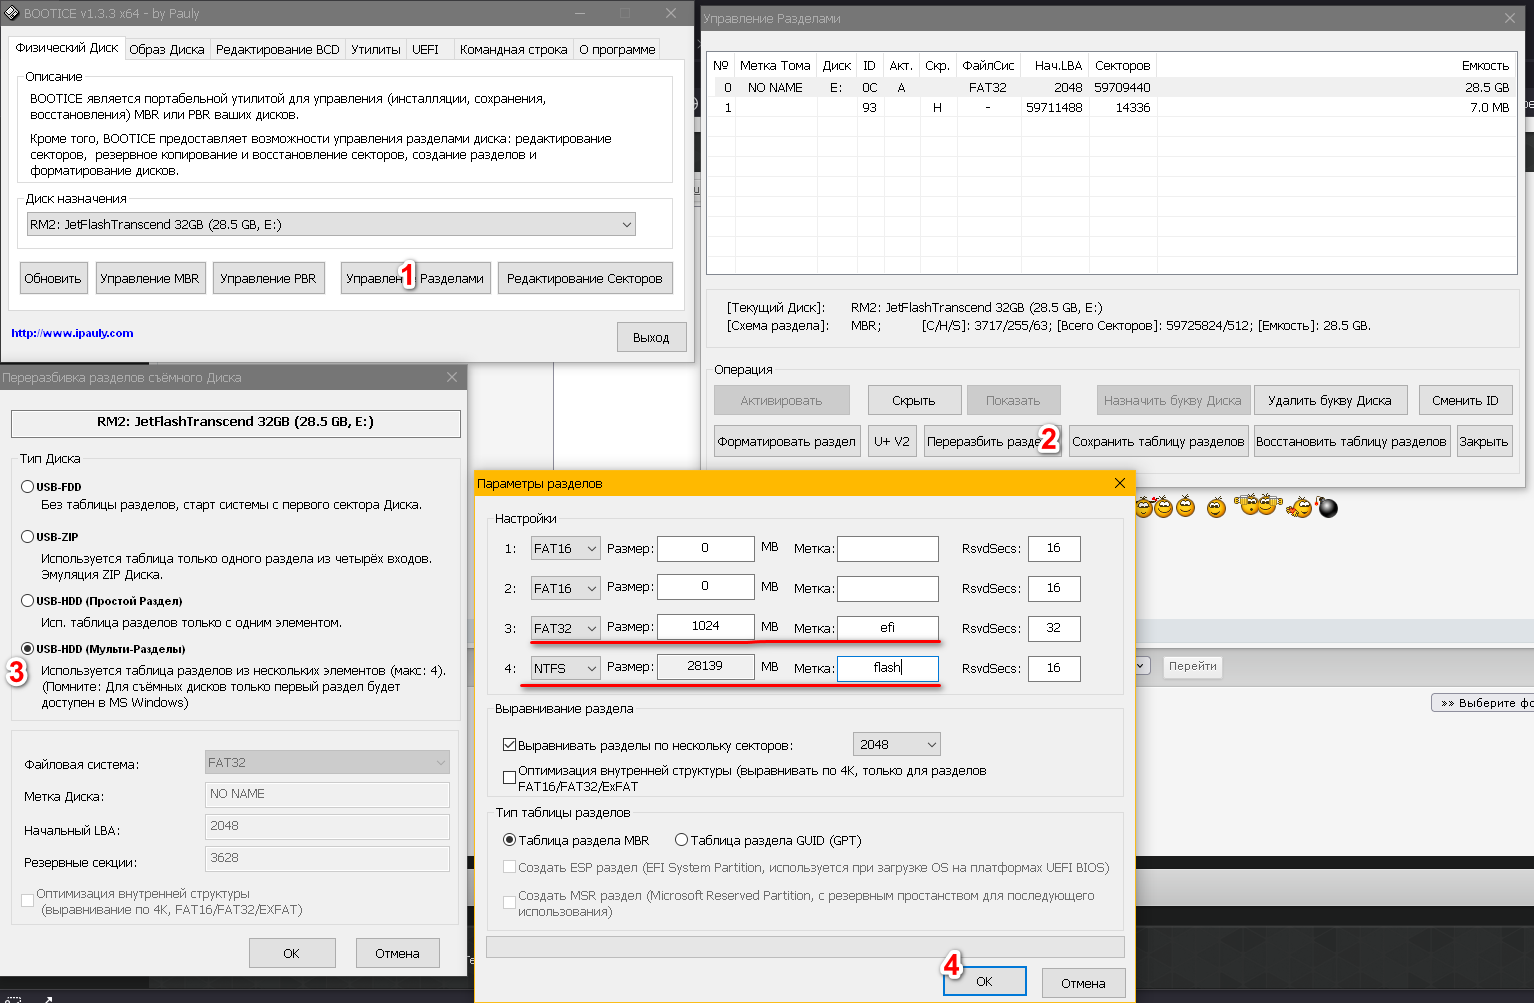The image size is (1534, 1003).
Task: Expand partition 4 NTFS filesystem dropdown
Action: [566, 668]
